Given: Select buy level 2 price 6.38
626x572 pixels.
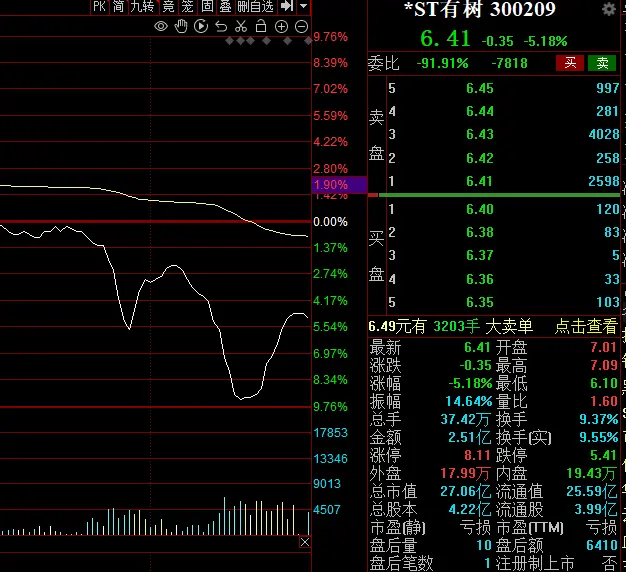Looking at the screenshot, I should click(479, 232).
